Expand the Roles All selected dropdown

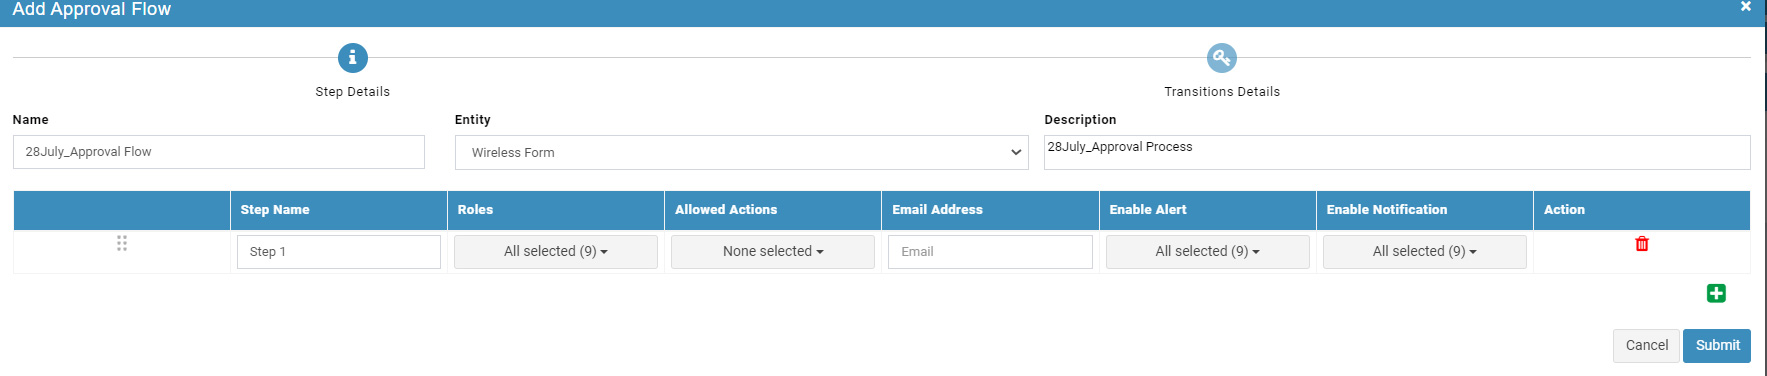[x=555, y=252]
